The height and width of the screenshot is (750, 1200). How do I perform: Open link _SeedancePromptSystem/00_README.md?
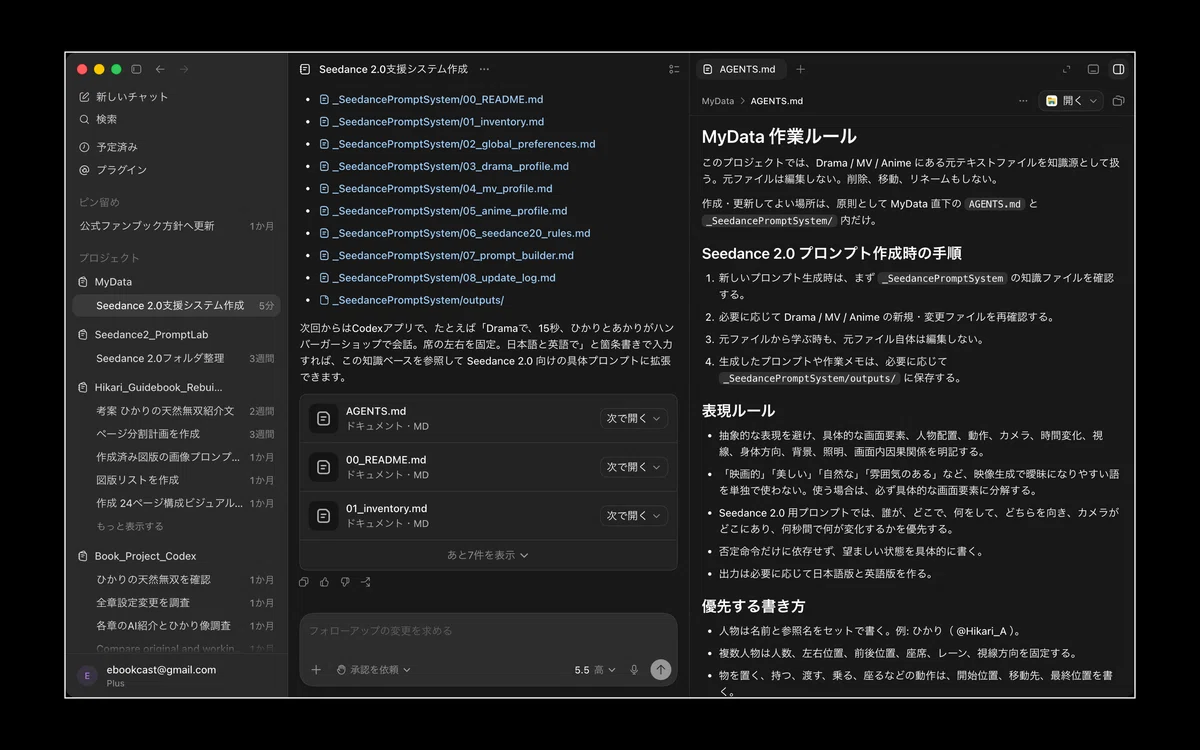coord(437,100)
